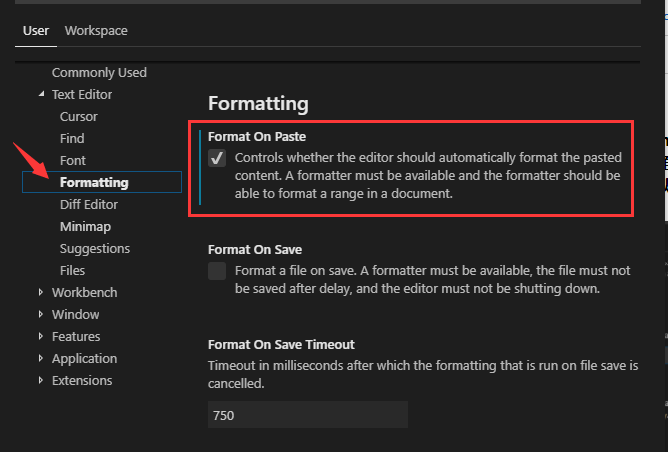Open the Cursor settings category

[x=79, y=116]
